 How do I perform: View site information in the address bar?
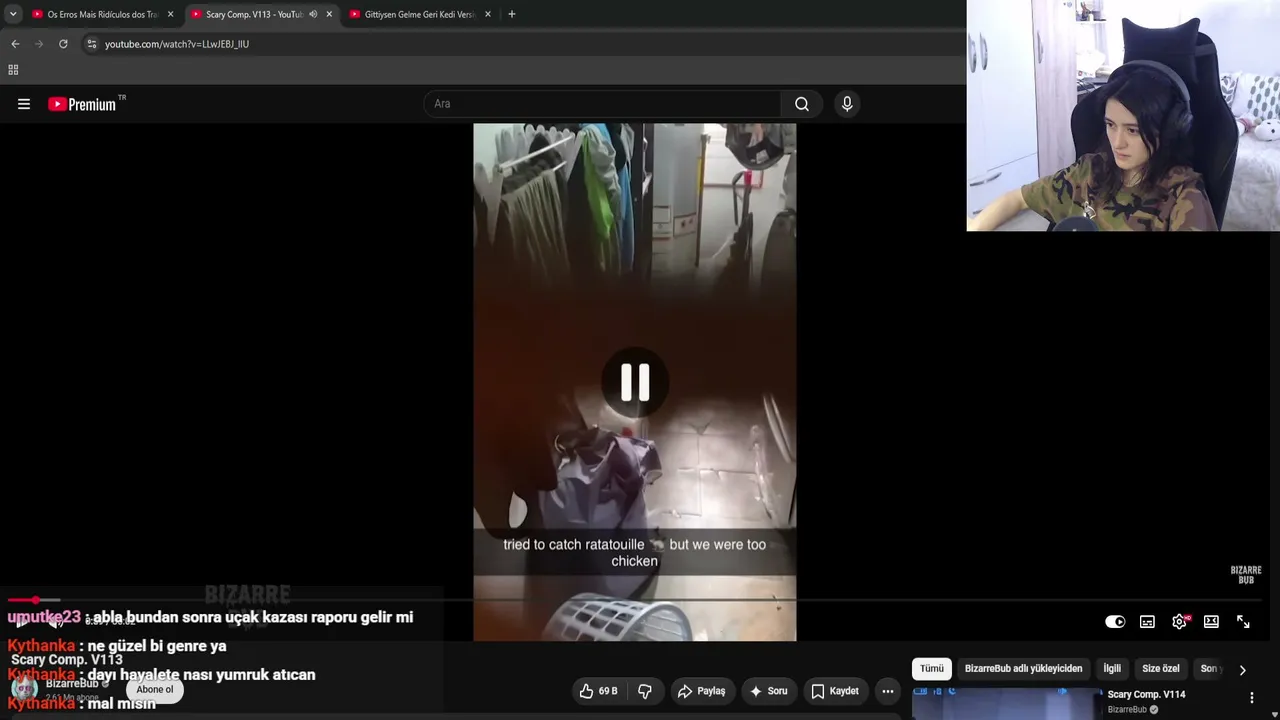point(92,44)
